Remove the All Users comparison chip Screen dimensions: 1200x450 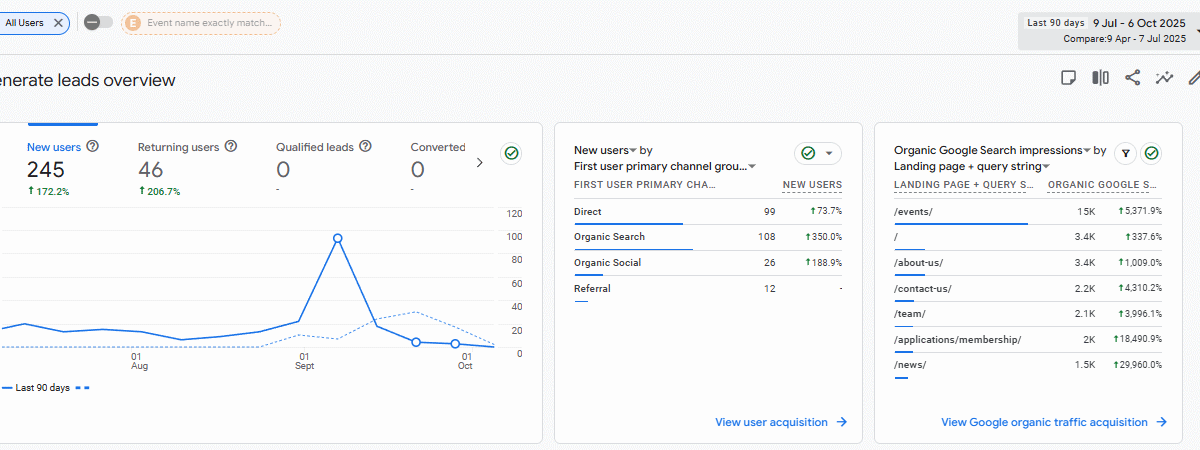click(x=58, y=22)
